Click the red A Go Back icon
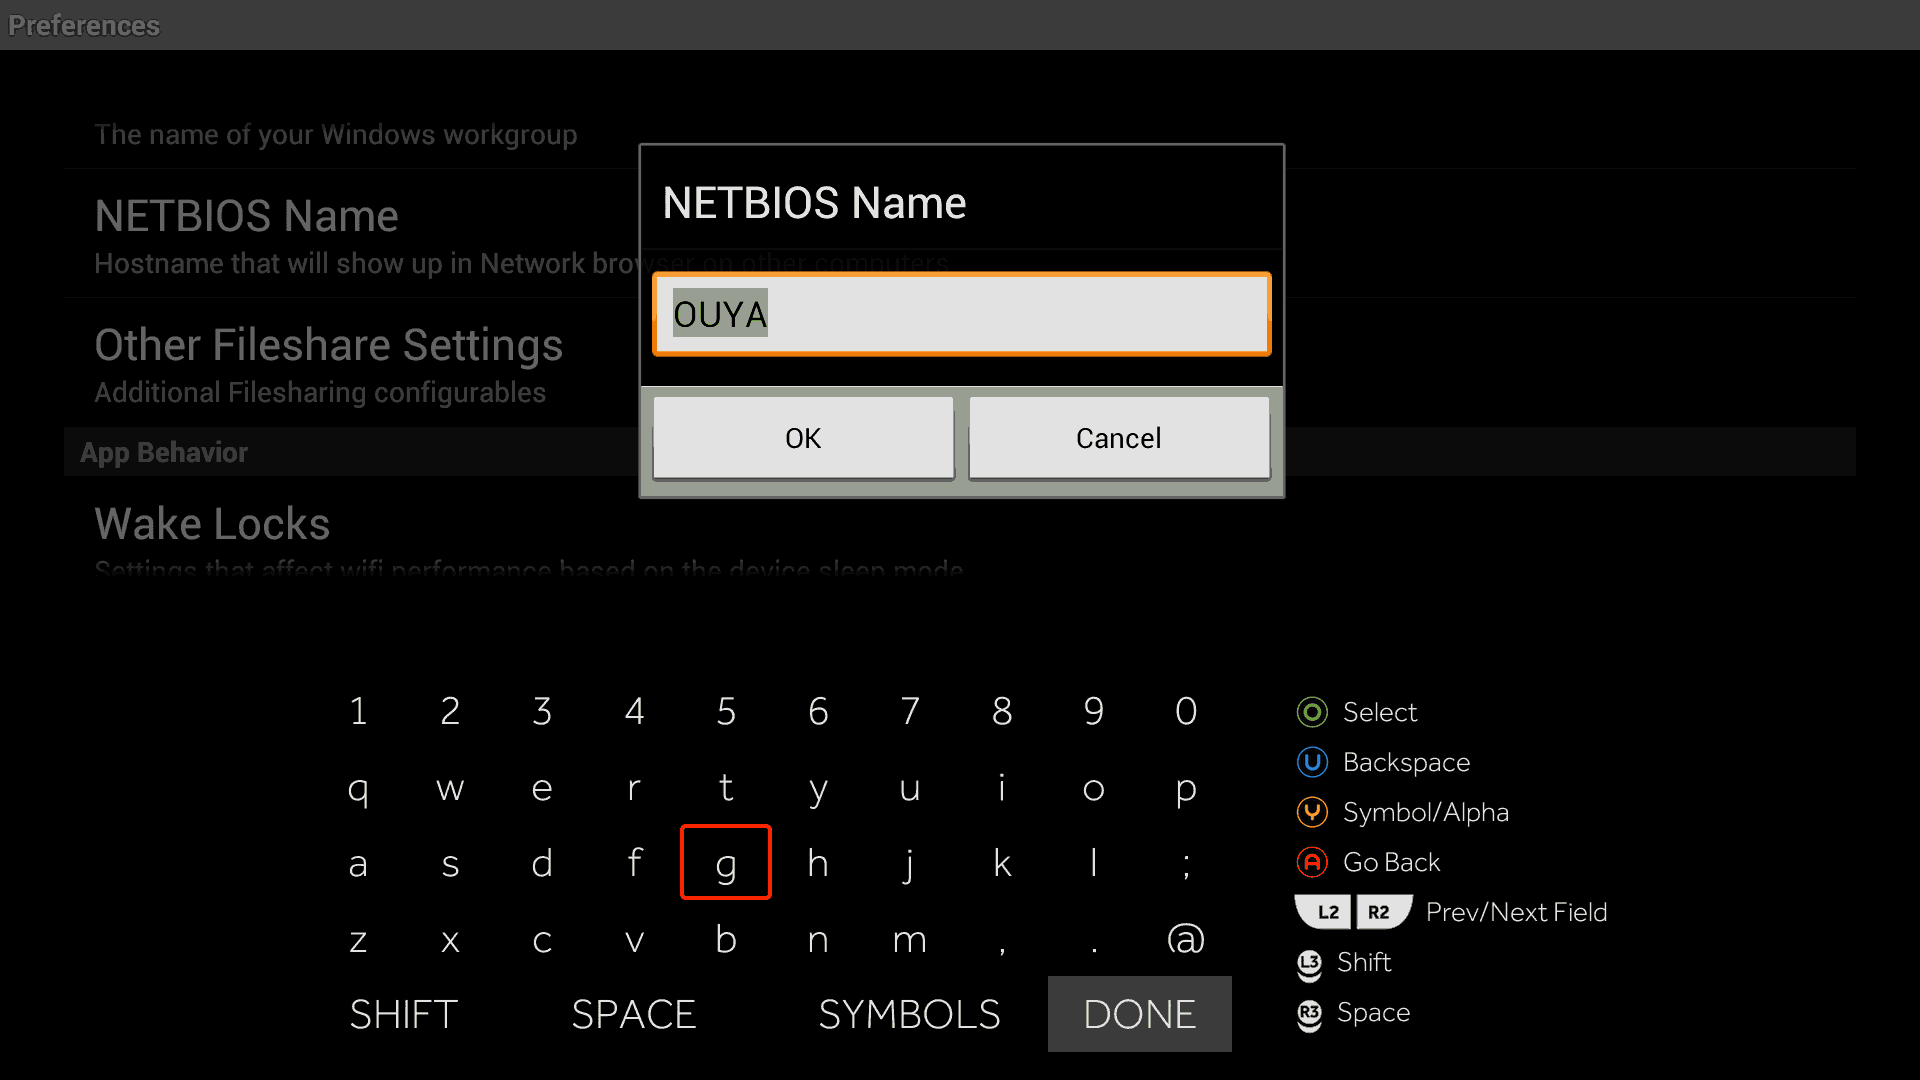 [1312, 862]
